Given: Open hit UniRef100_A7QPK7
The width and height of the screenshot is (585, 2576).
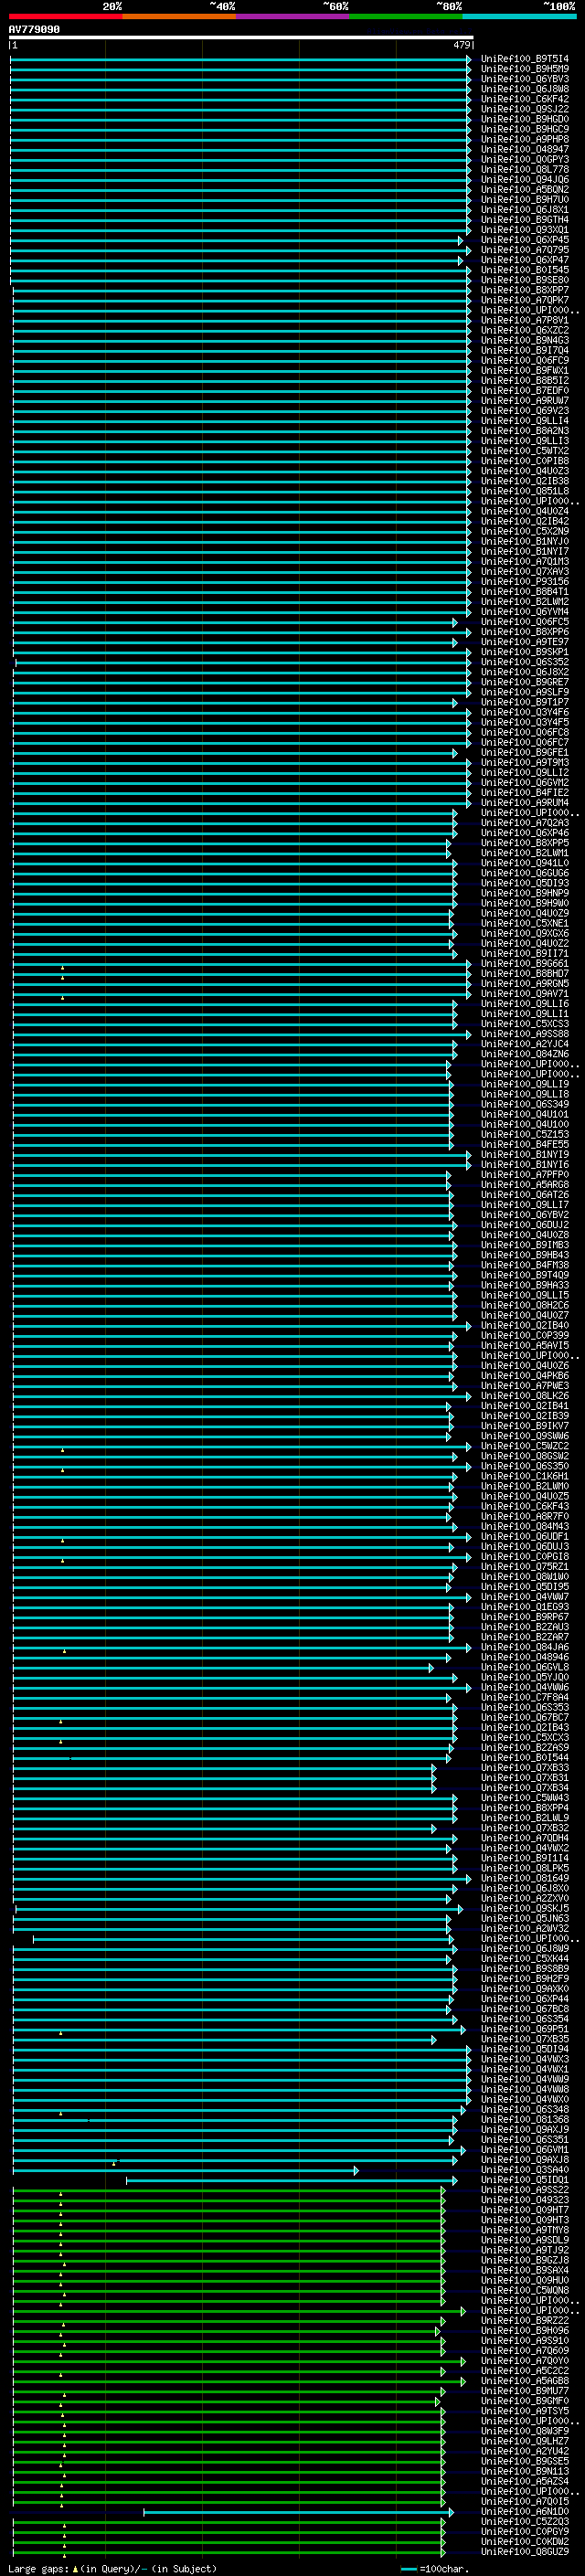Looking at the screenshot, I should [524, 300].
